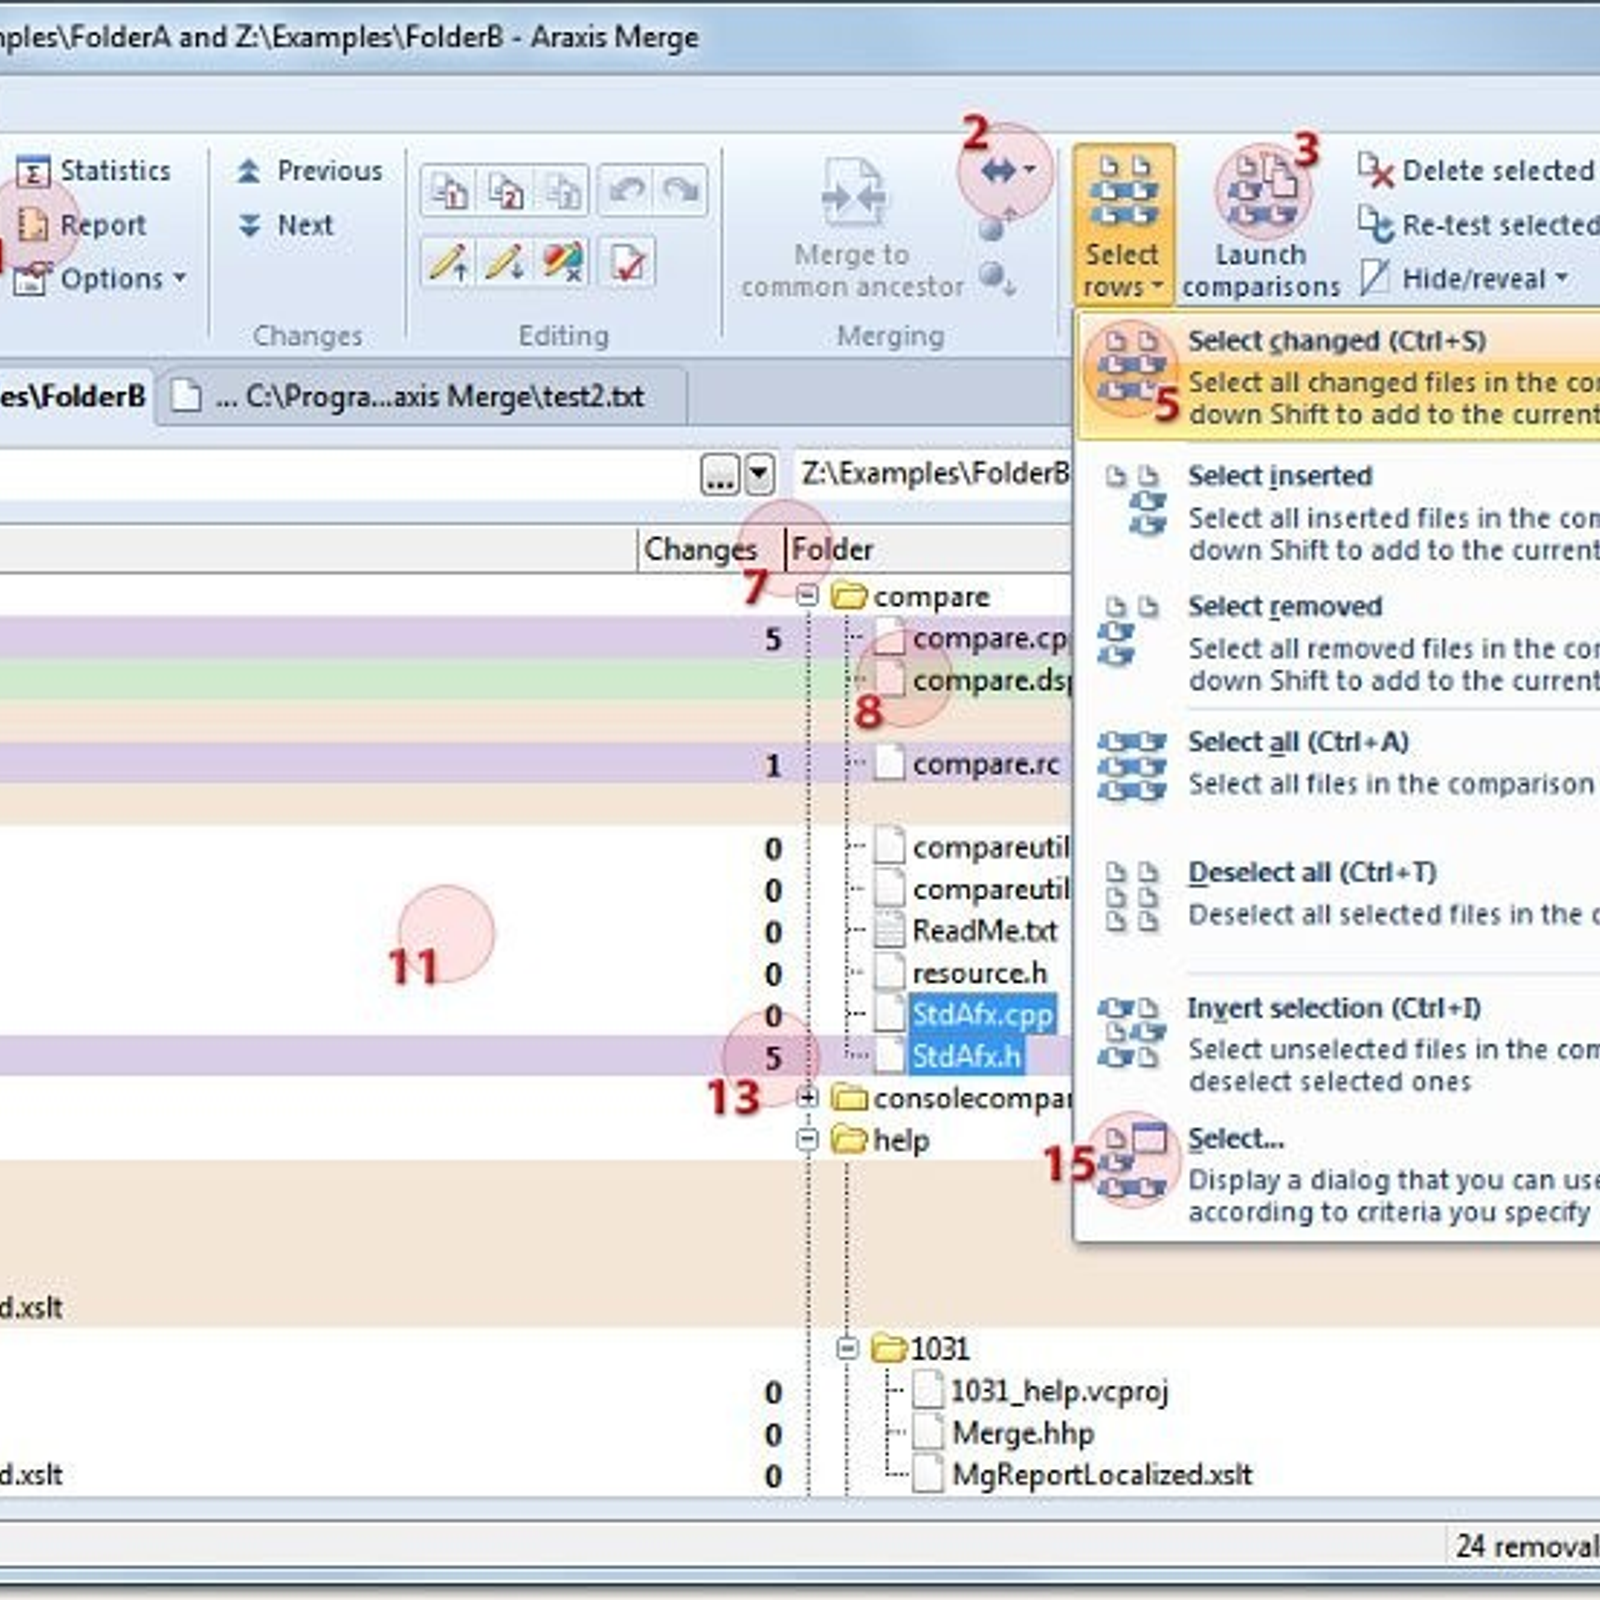Open the Statistics view
The width and height of the screenshot is (1600, 1600).
pyautogui.click(x=93, y=171)
